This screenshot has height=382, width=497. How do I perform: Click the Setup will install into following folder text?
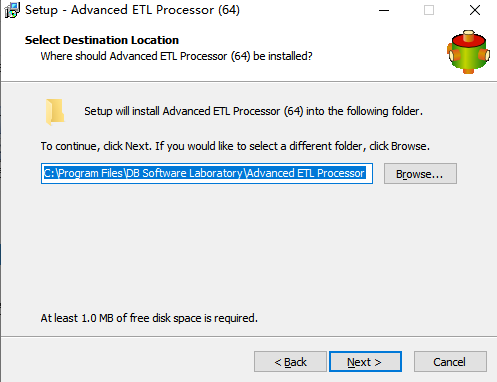253,111
